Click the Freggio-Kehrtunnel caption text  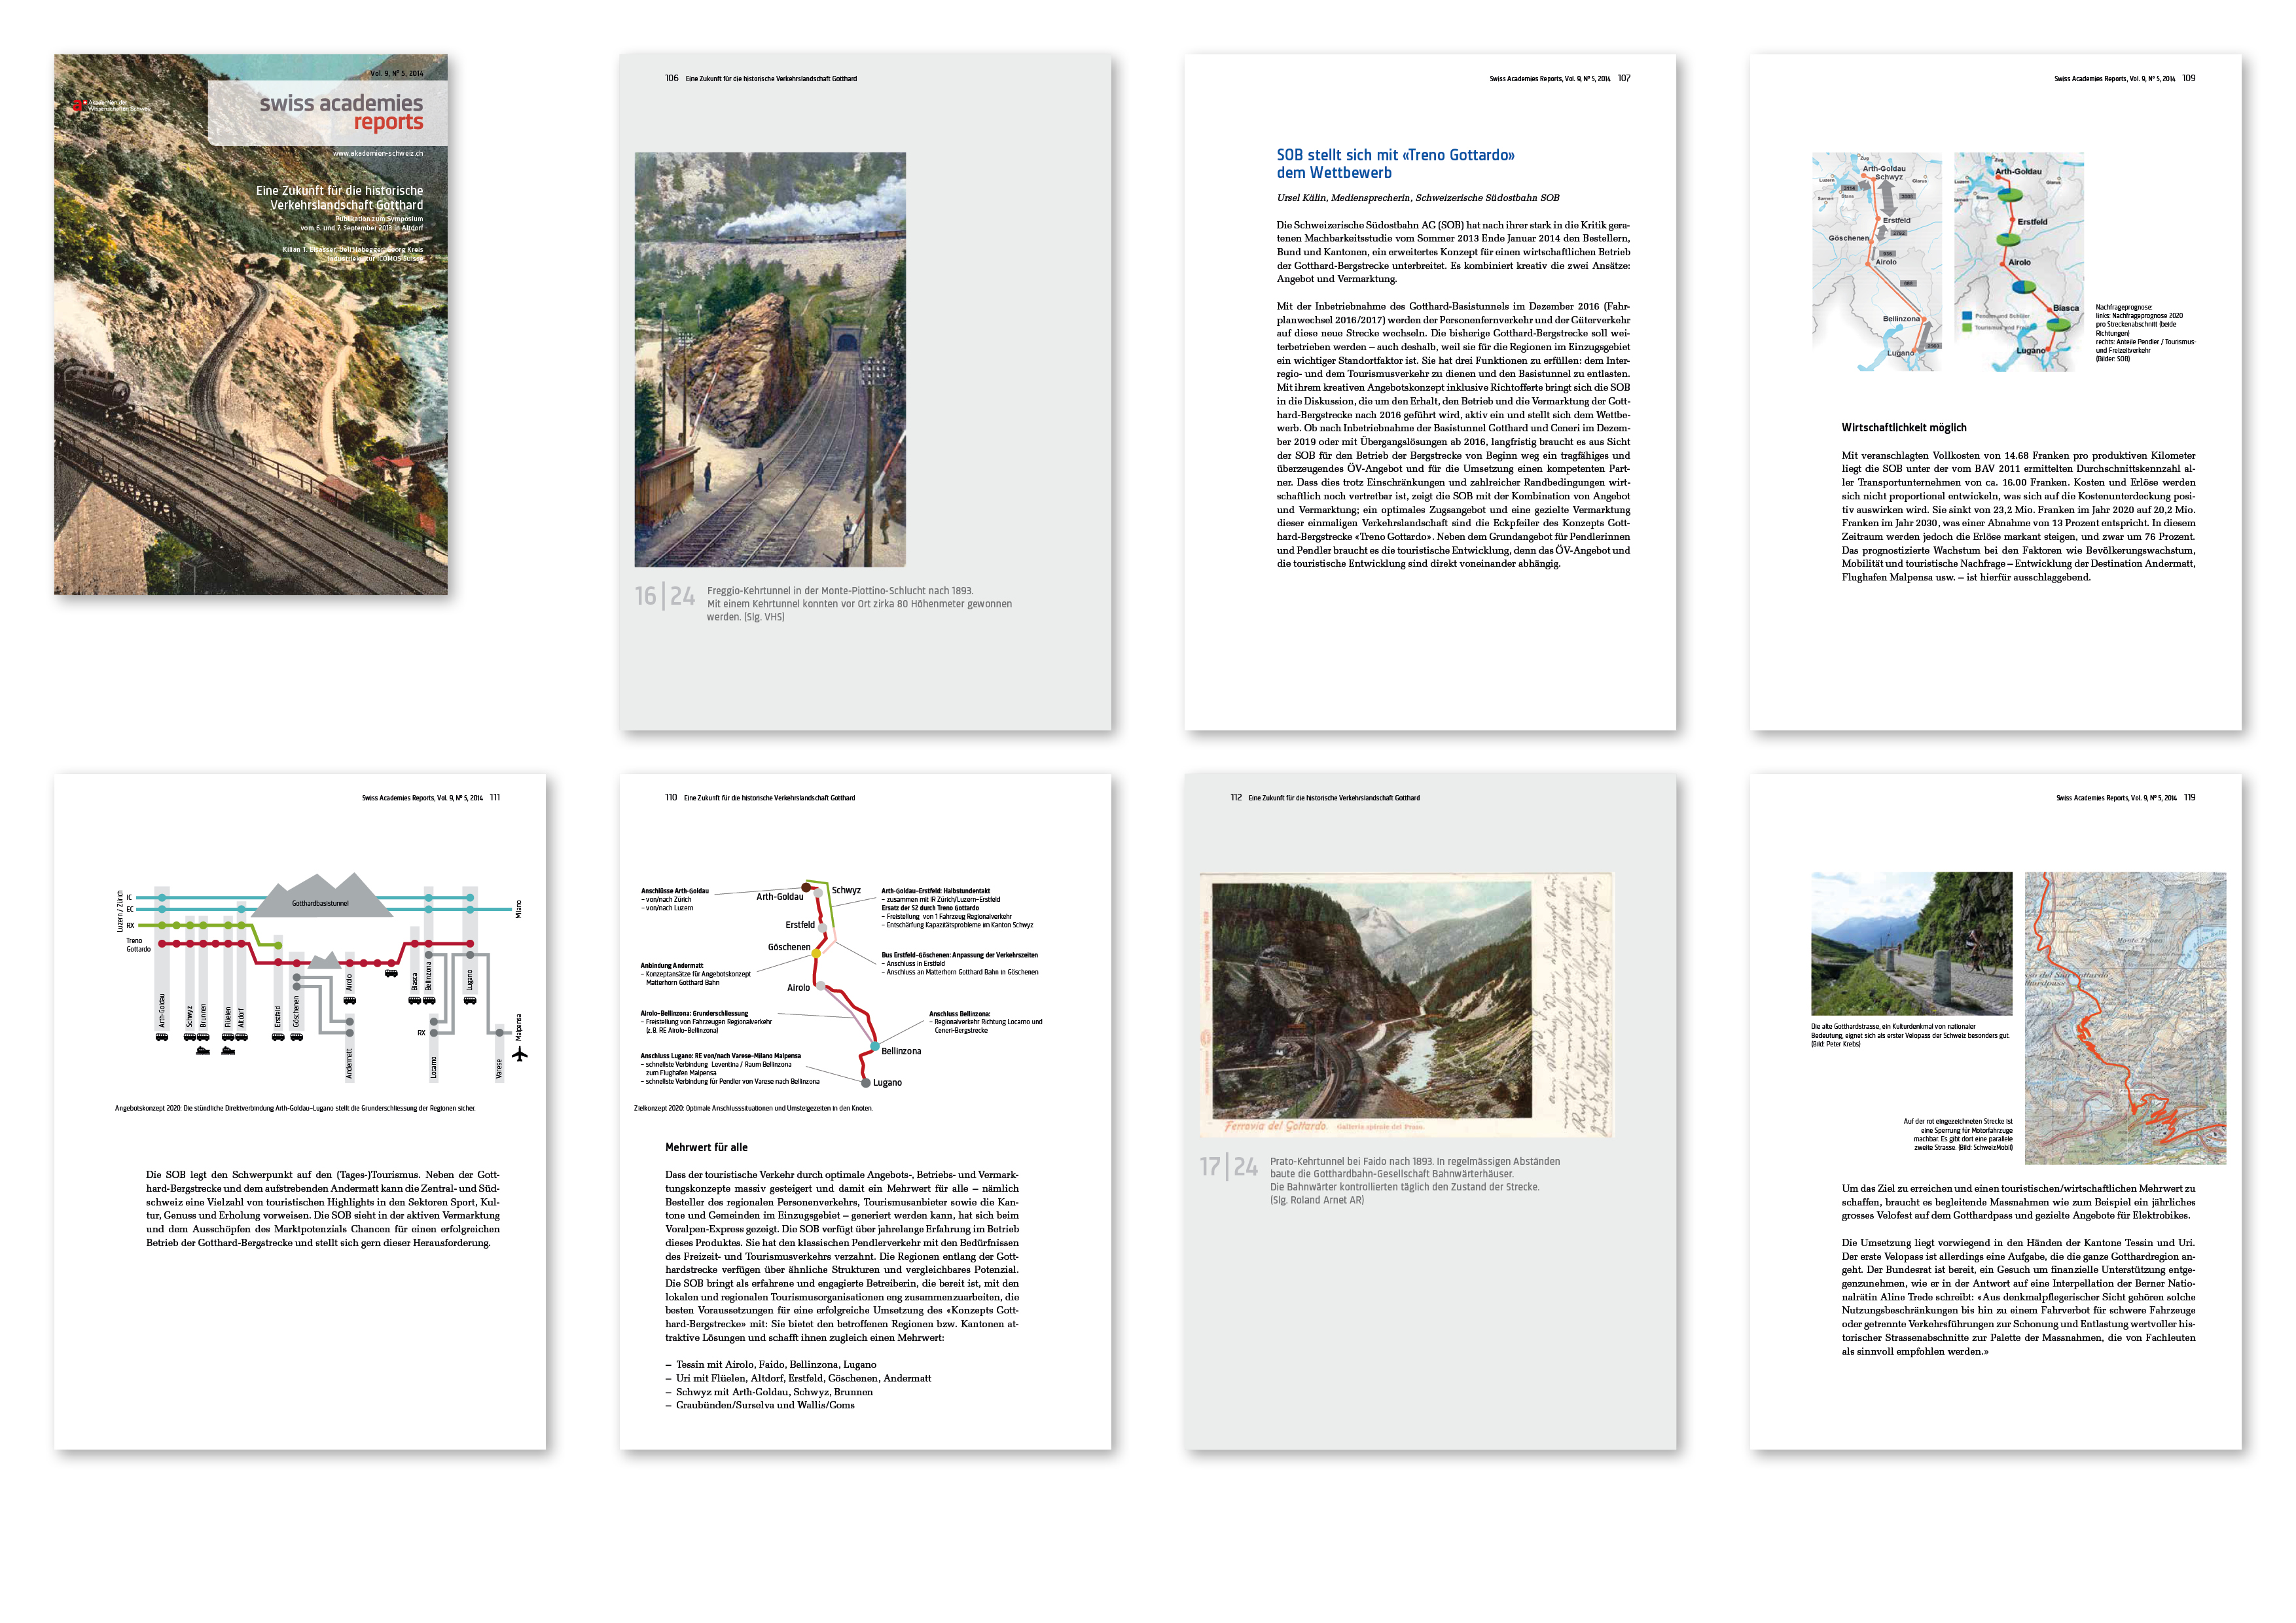859,604
